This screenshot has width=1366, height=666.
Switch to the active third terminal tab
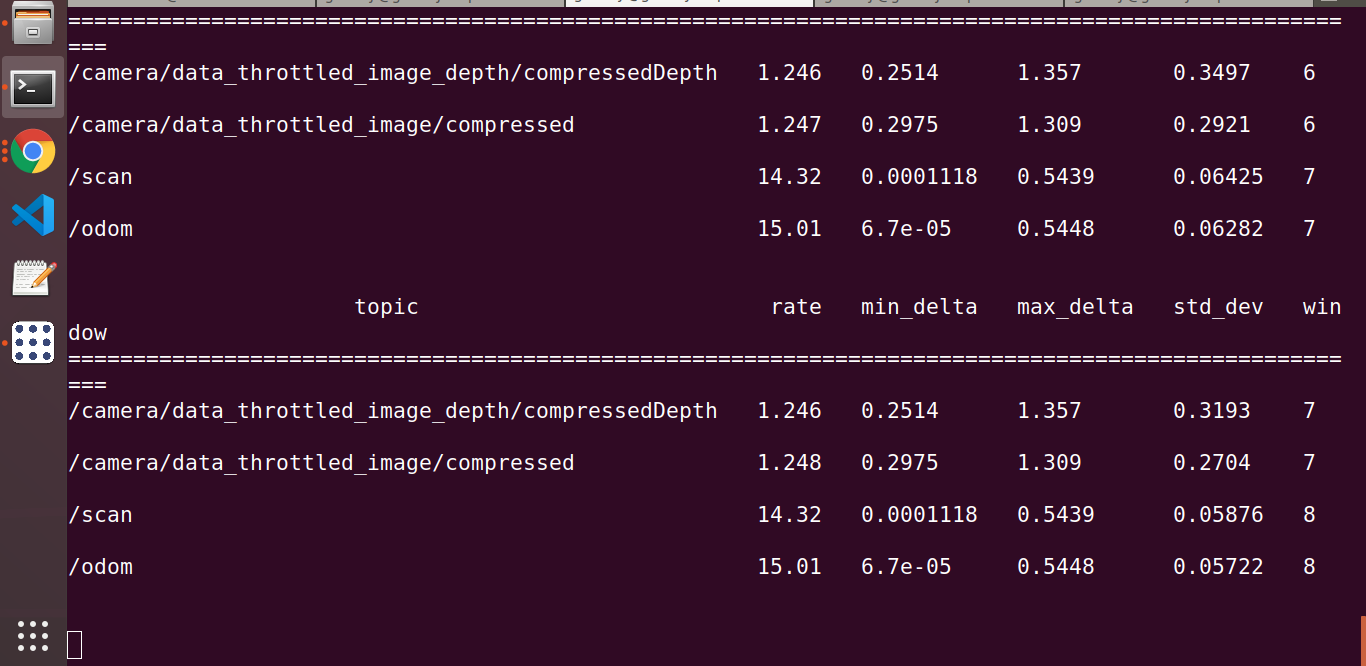click(x=689, y=3)
